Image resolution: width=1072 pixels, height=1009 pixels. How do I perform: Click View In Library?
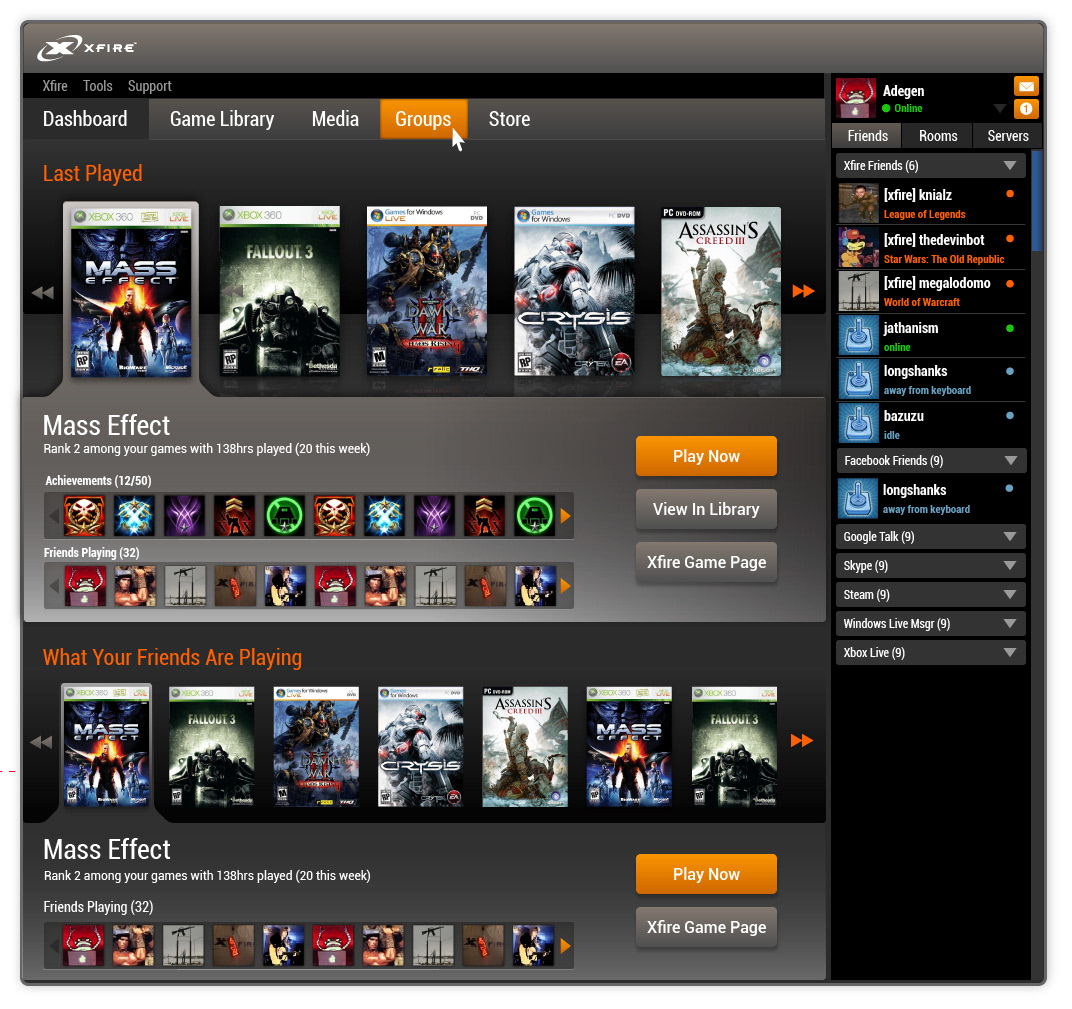pyautogui.click(x=706, y=509)
